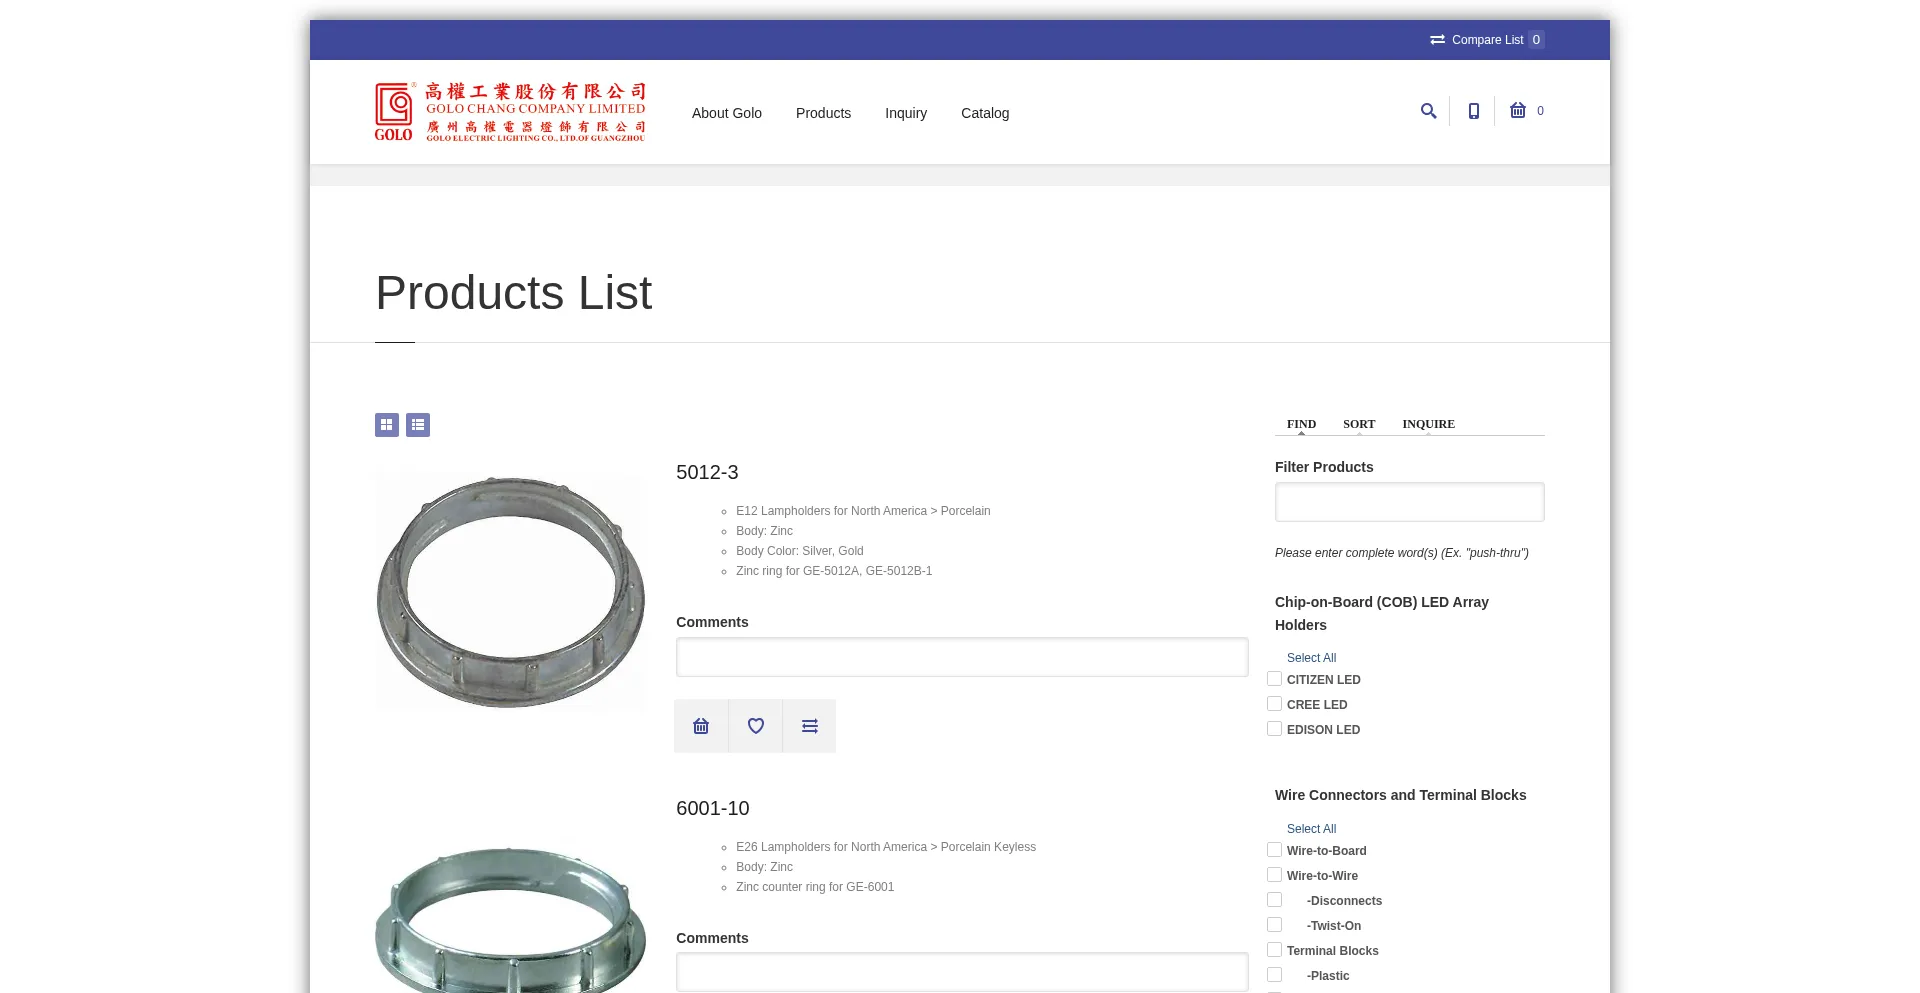1920x993 pixels.
Task: Click text 'Body Color: Silver, Gold'
Action: (800, 551)
